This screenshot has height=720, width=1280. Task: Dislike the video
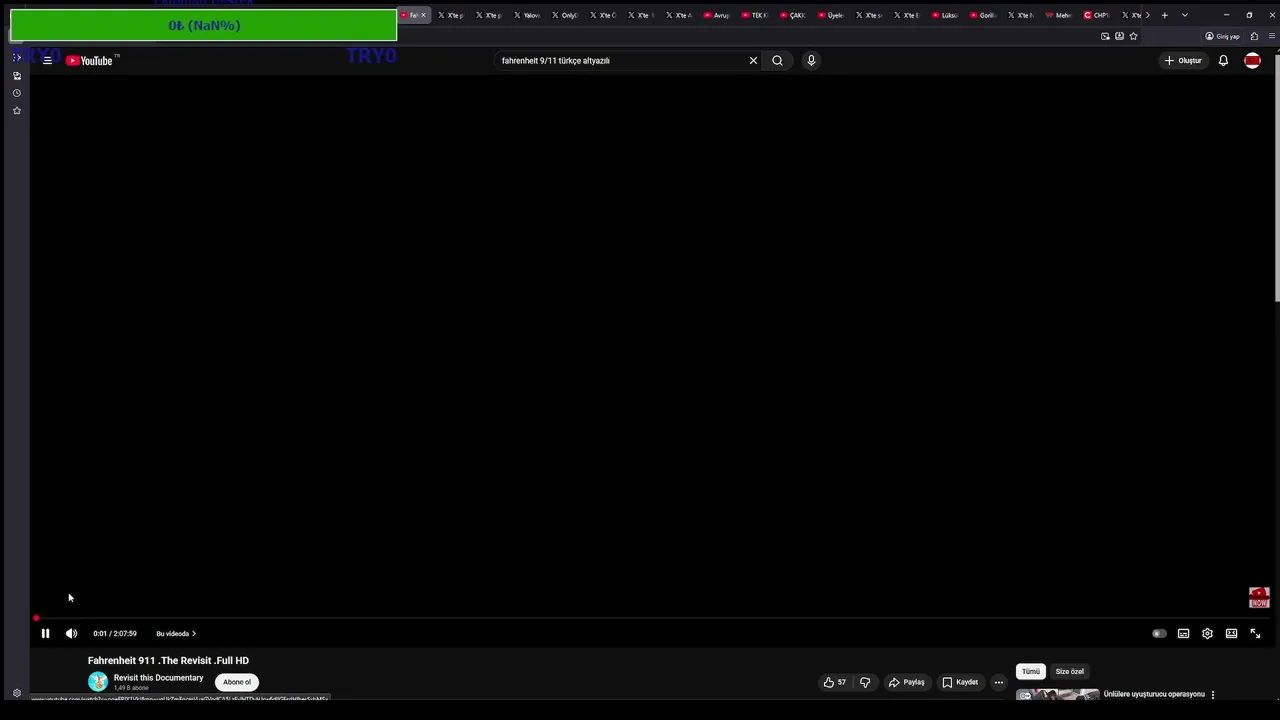tap(865, 682)
